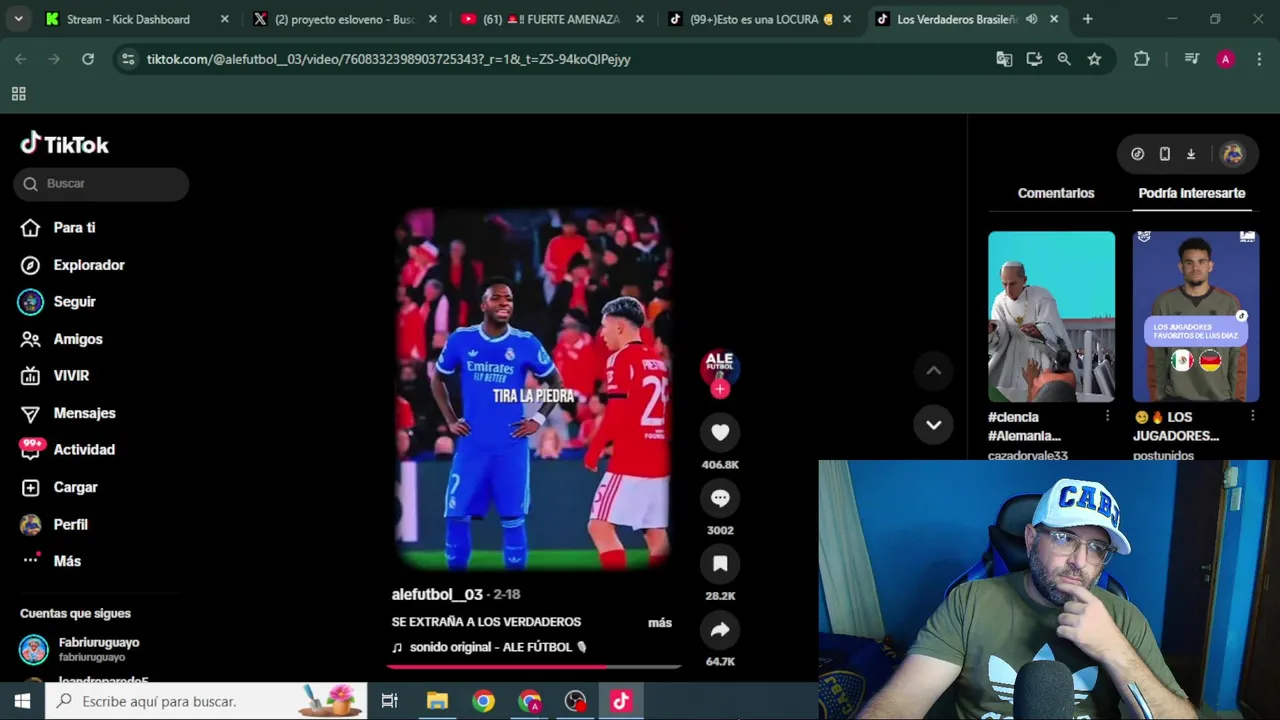Seek on the video progress bar
Image resolution: width=1280 pixels, height=720 pixels.
(534, 666)
